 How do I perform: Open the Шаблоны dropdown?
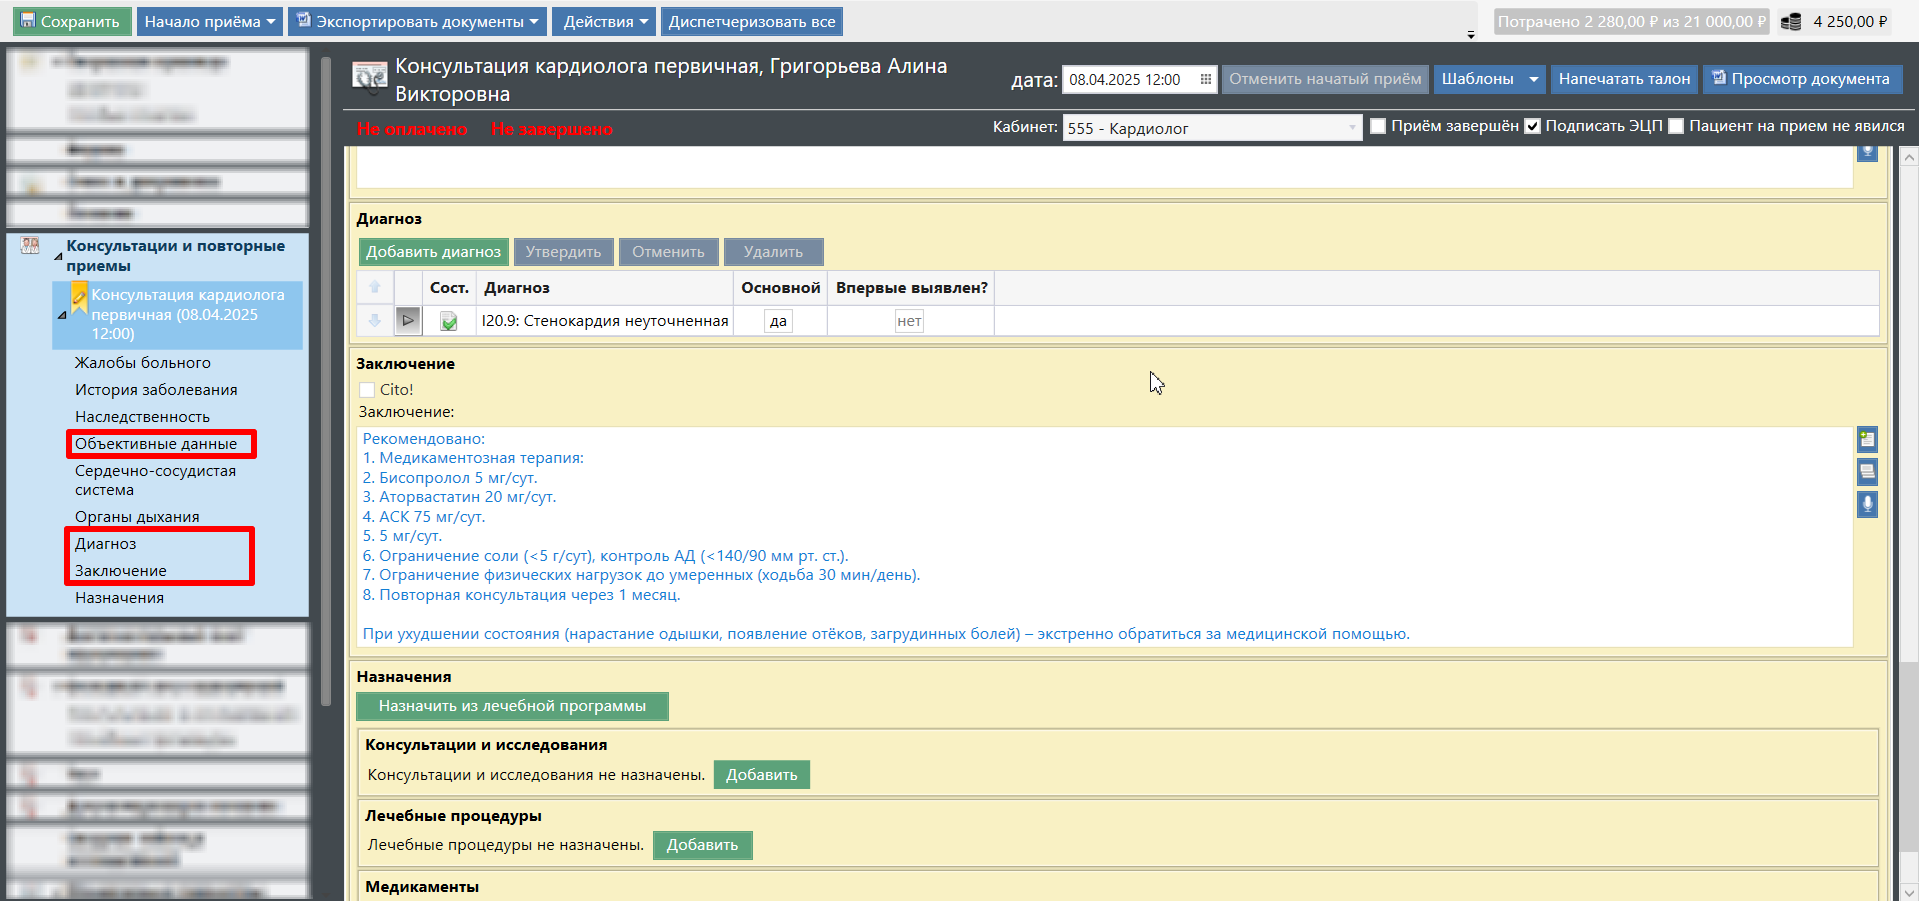pos(1489,79)
